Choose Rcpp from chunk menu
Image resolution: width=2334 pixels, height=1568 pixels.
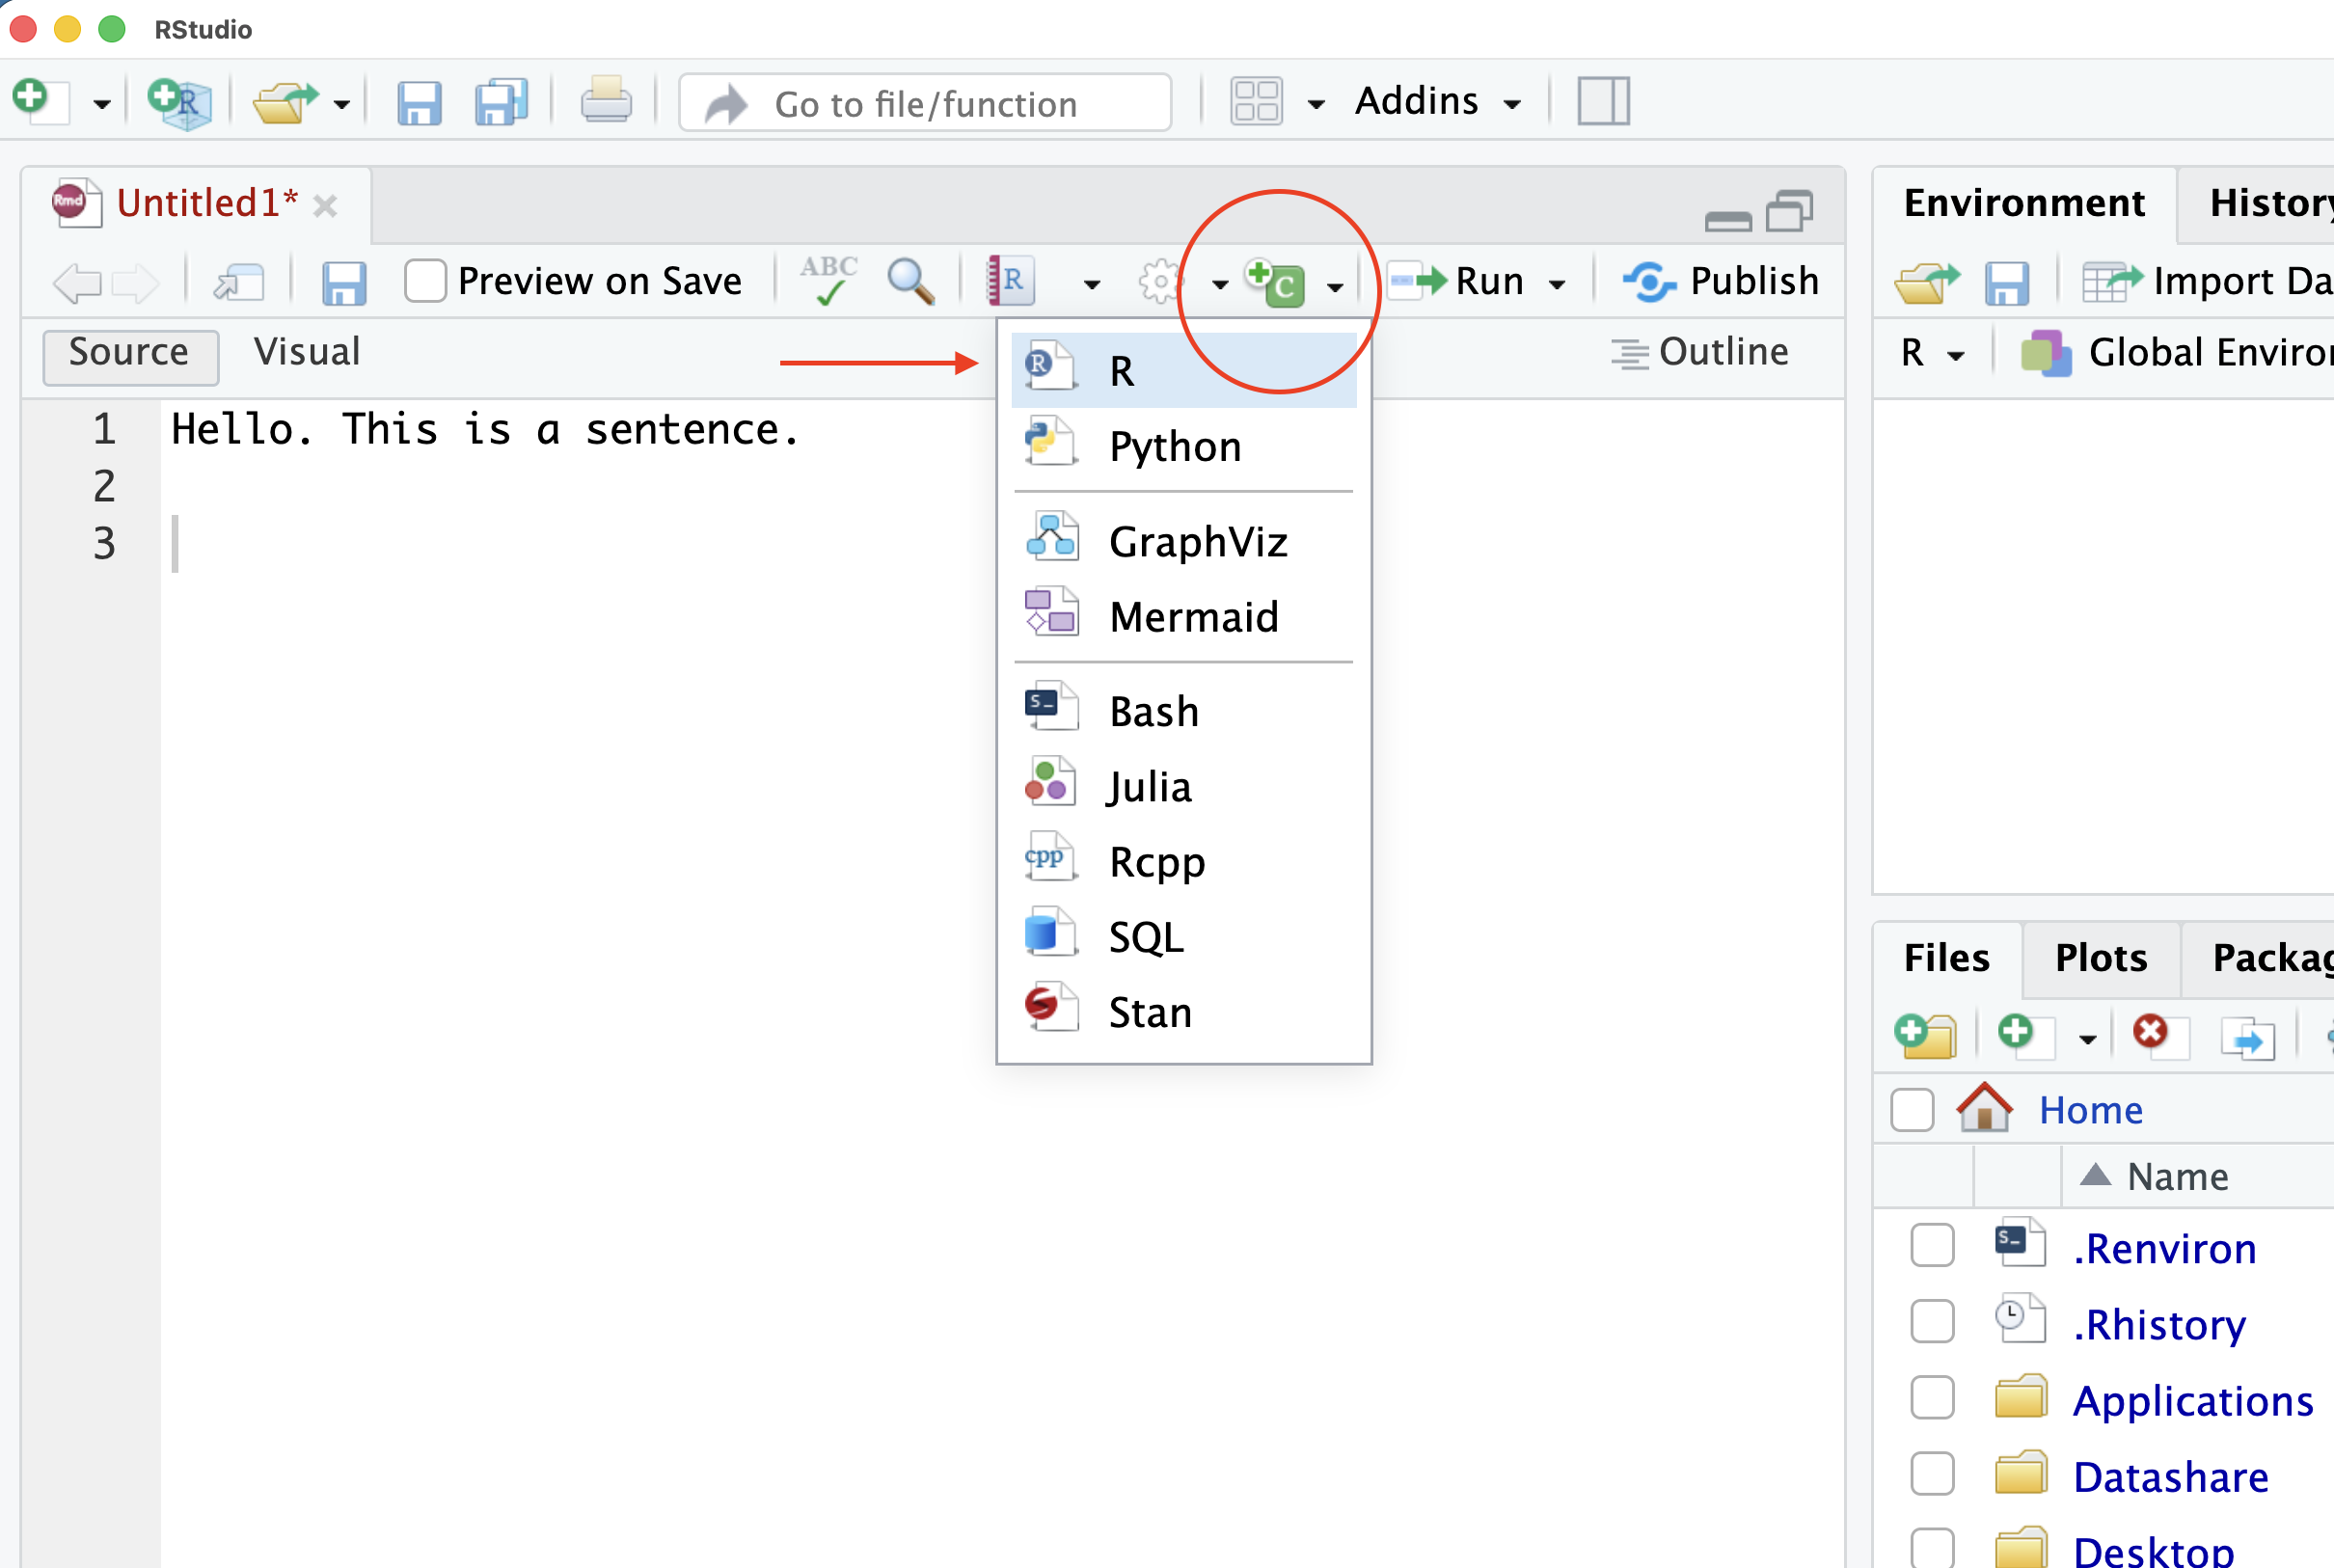tap(1184, 861)
